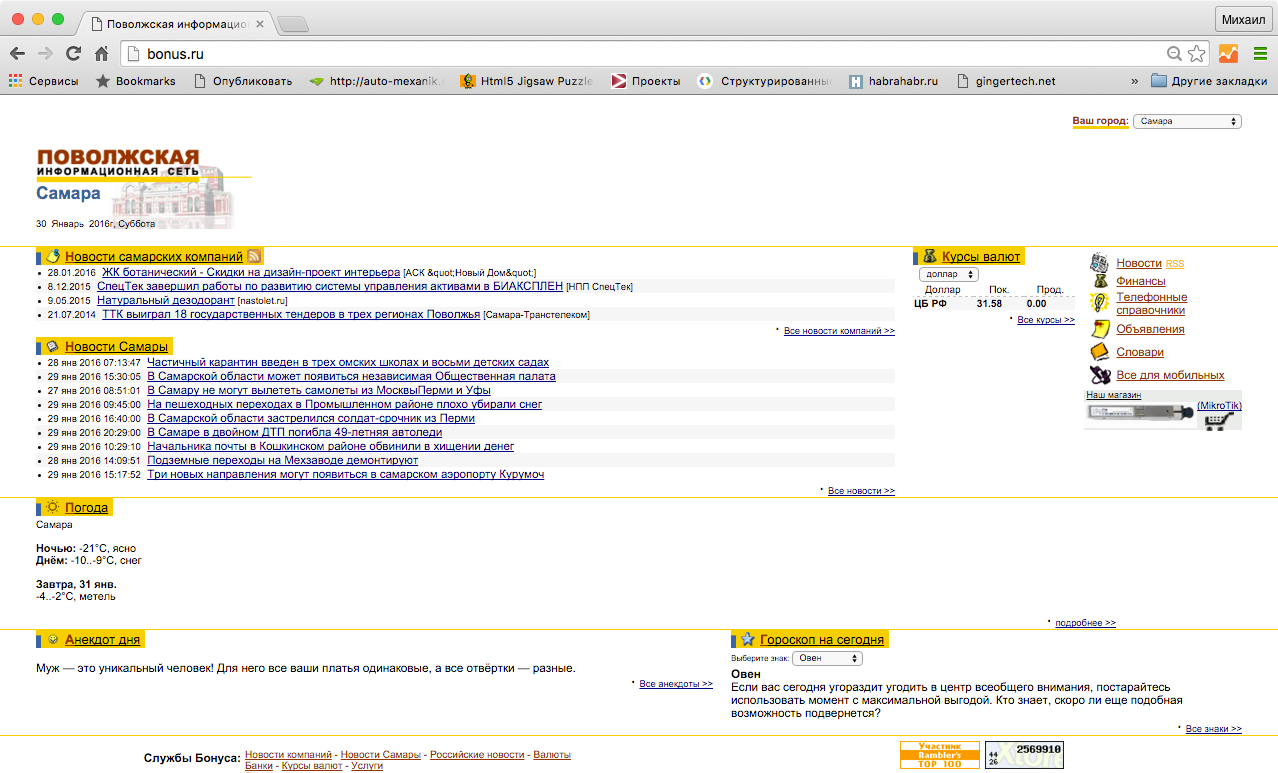Bookmark this page using the star icon
The height and width of the screenshot is (773, 1278).
click(x=1196, y=54)
